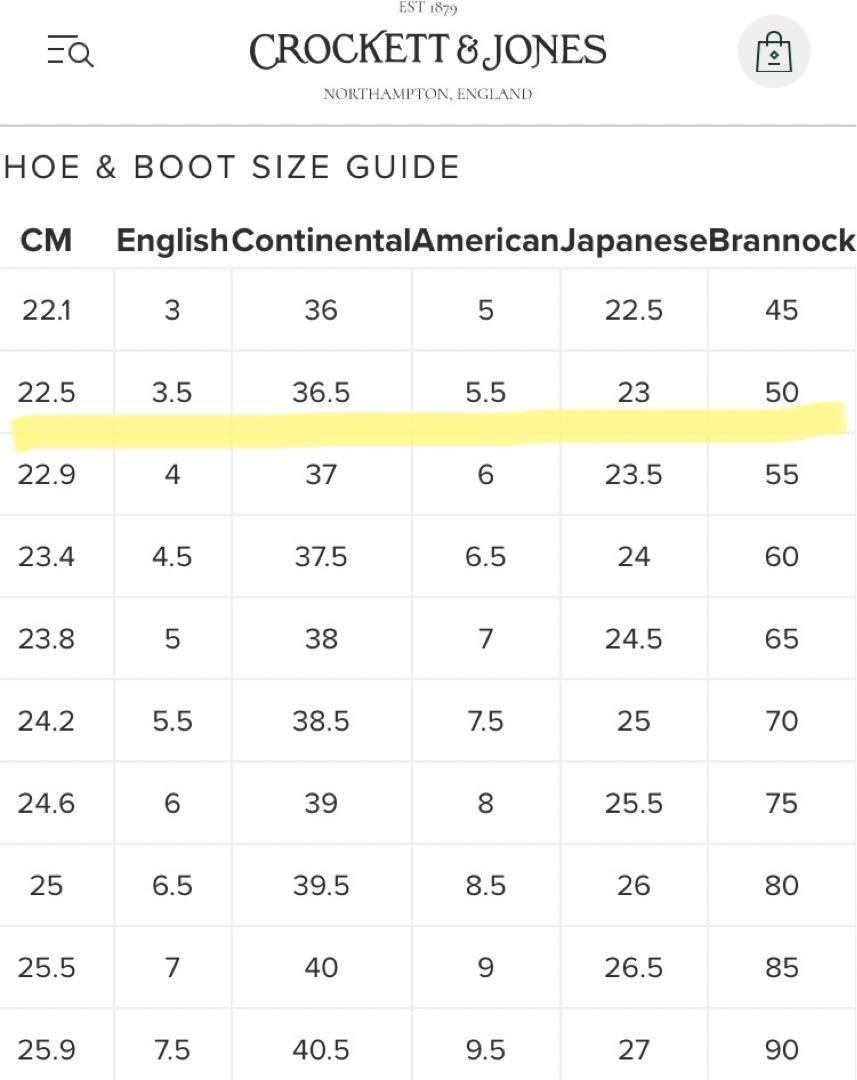This screenshot has height=1080, width=857.
Task: Click the English size 4.5 cell
Action: point(172,557)
